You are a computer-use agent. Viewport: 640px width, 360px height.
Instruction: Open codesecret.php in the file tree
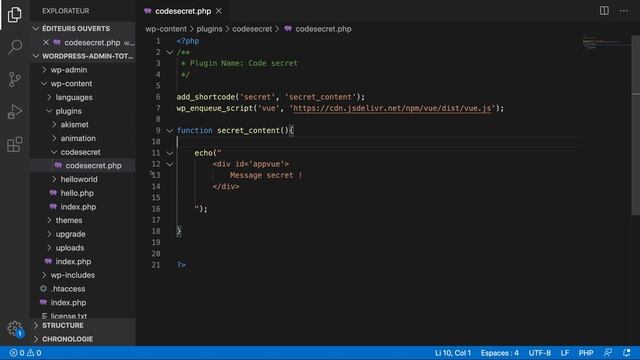click(x=82, y=166)
